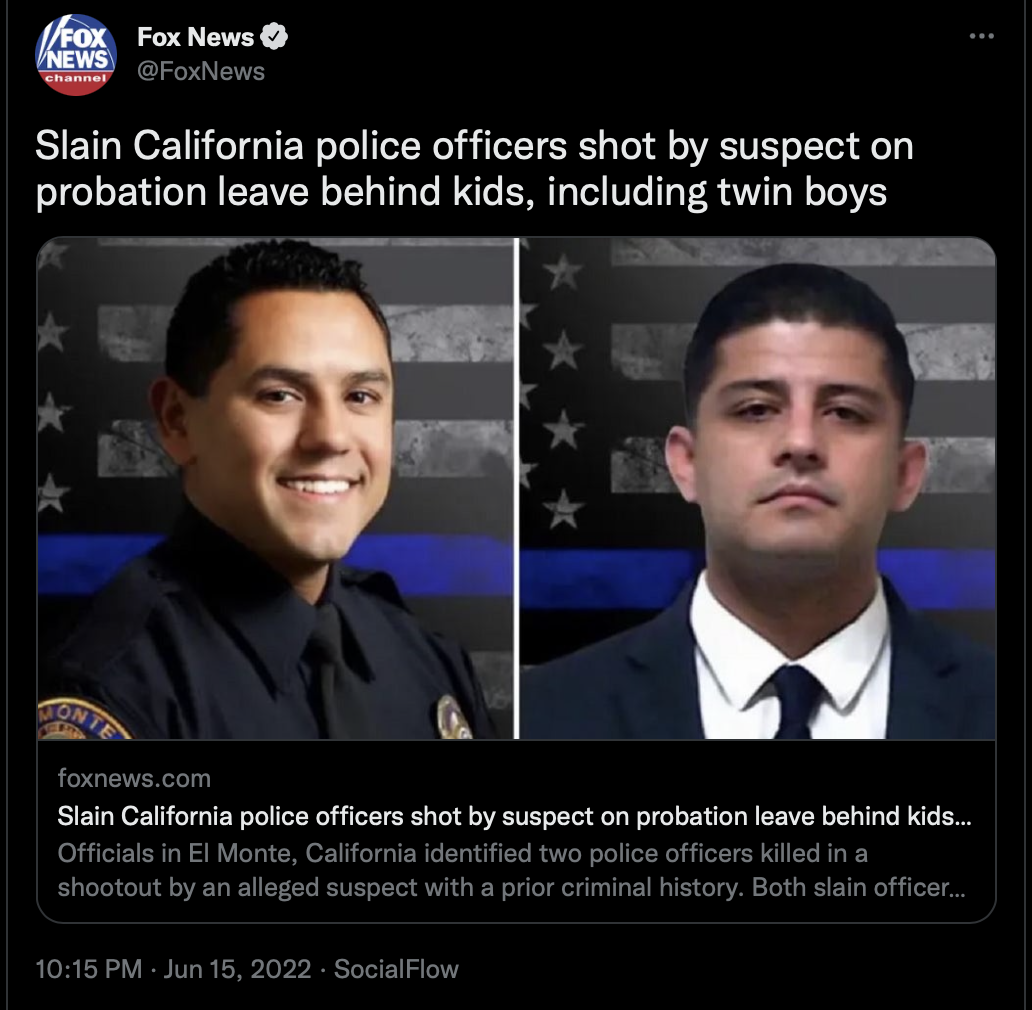
Task: Click the white divider between the two photos
Action: pos(517,488)
